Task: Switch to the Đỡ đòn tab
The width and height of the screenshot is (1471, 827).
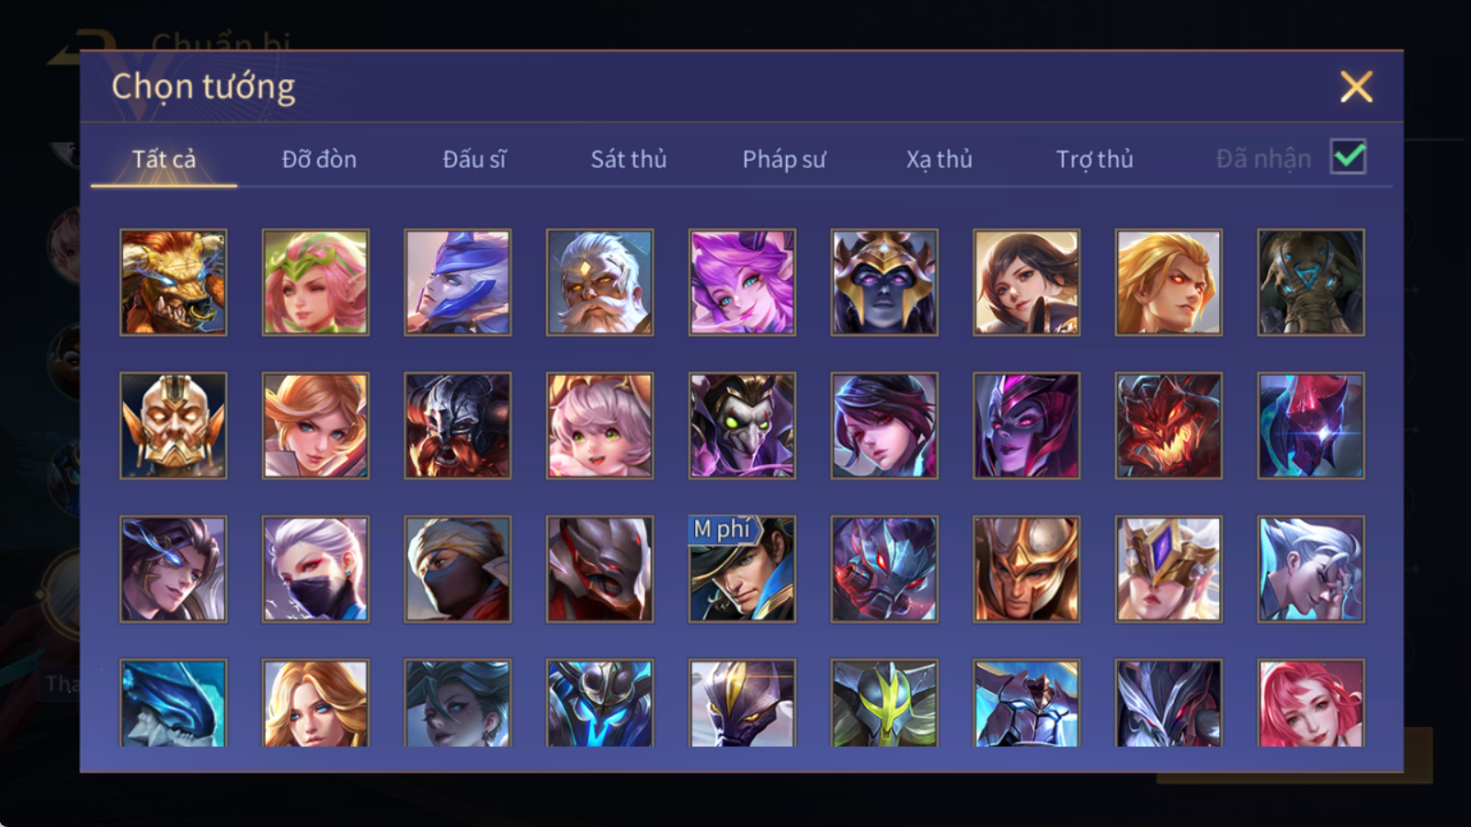Action: pyautogui.click(x=319, y=159)
